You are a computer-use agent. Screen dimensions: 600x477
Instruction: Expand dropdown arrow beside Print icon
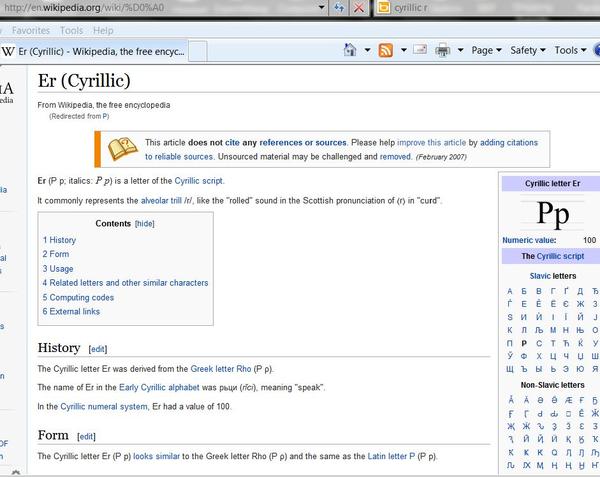461,50
